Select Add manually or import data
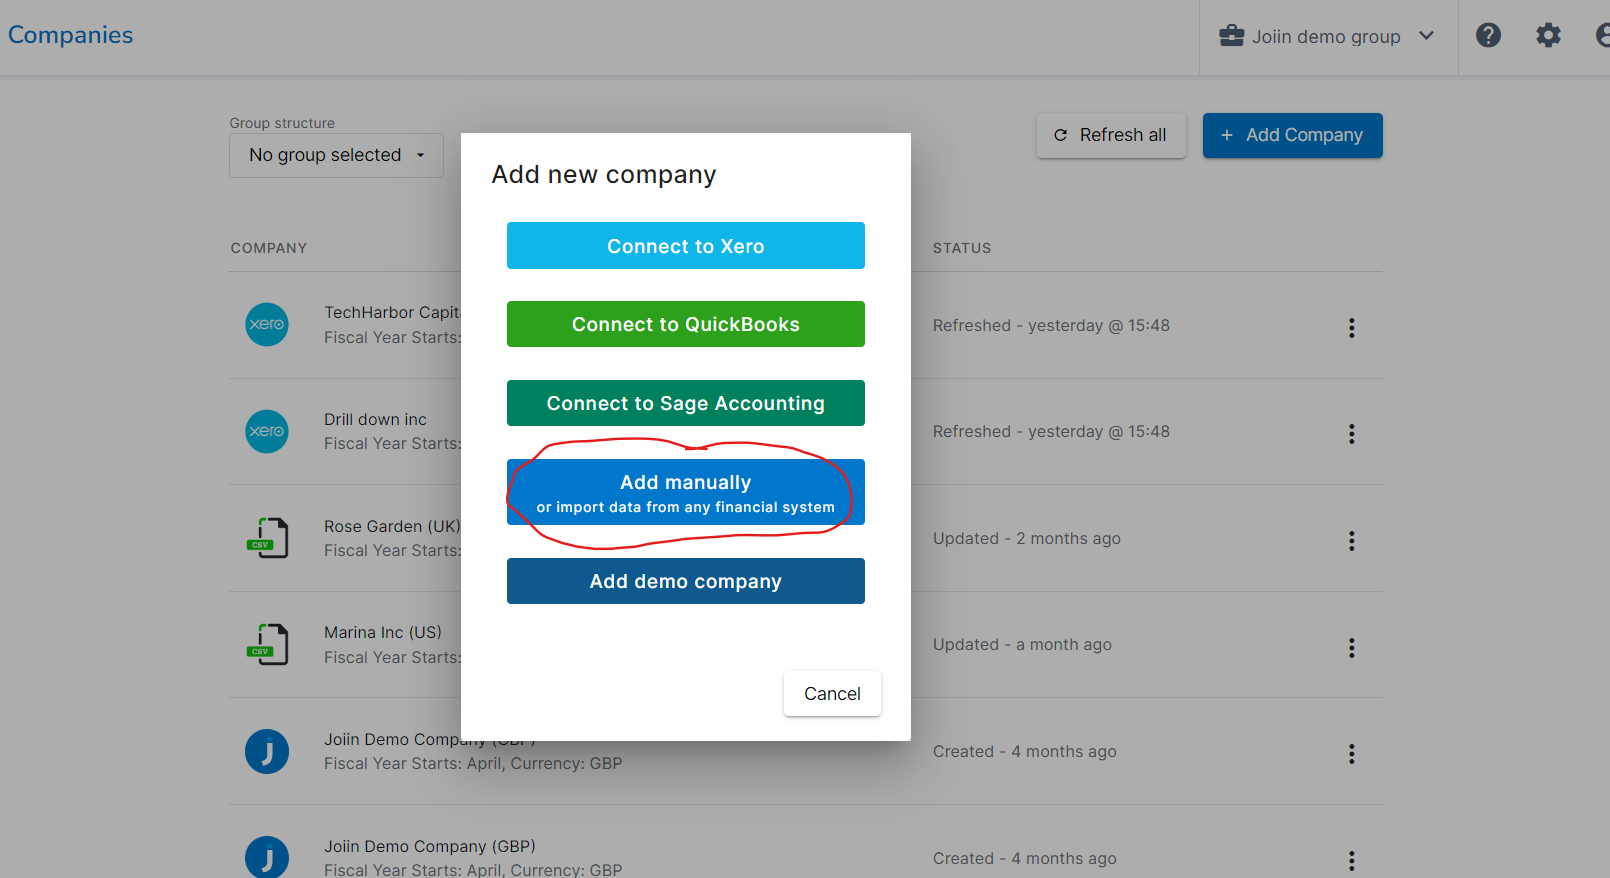This screenshot has width=1610, height=878. point(685,492)
